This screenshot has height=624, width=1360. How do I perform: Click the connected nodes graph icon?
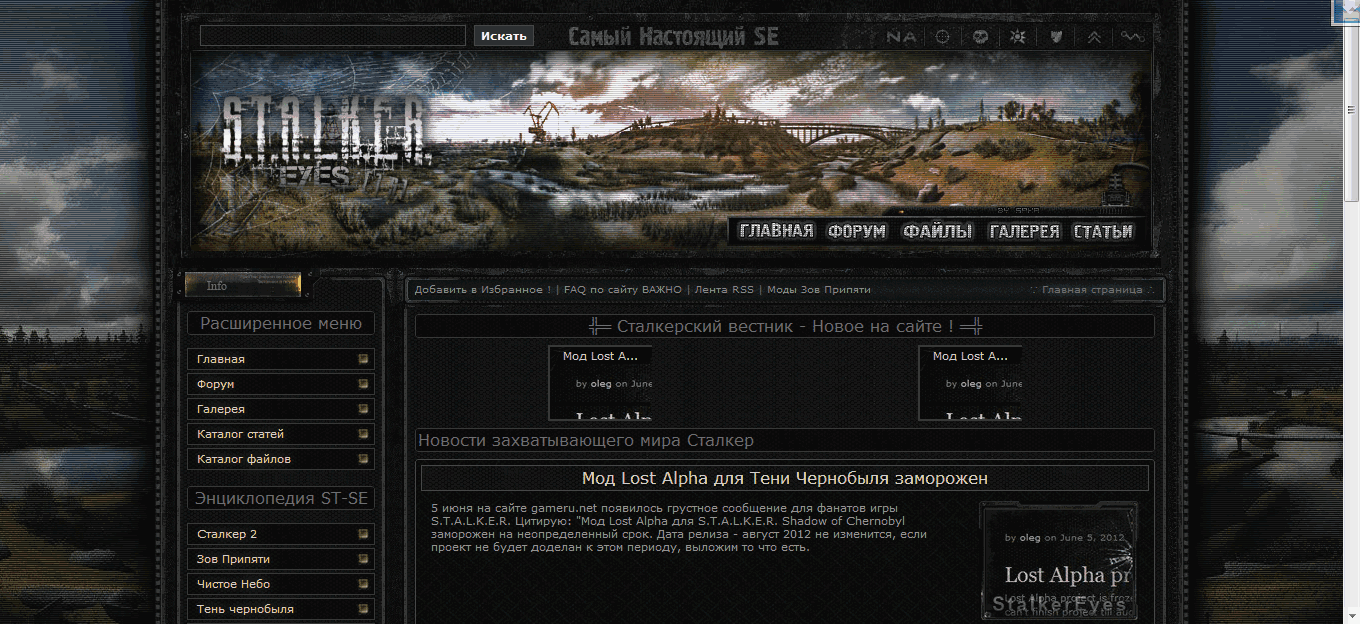(1131, 37)
